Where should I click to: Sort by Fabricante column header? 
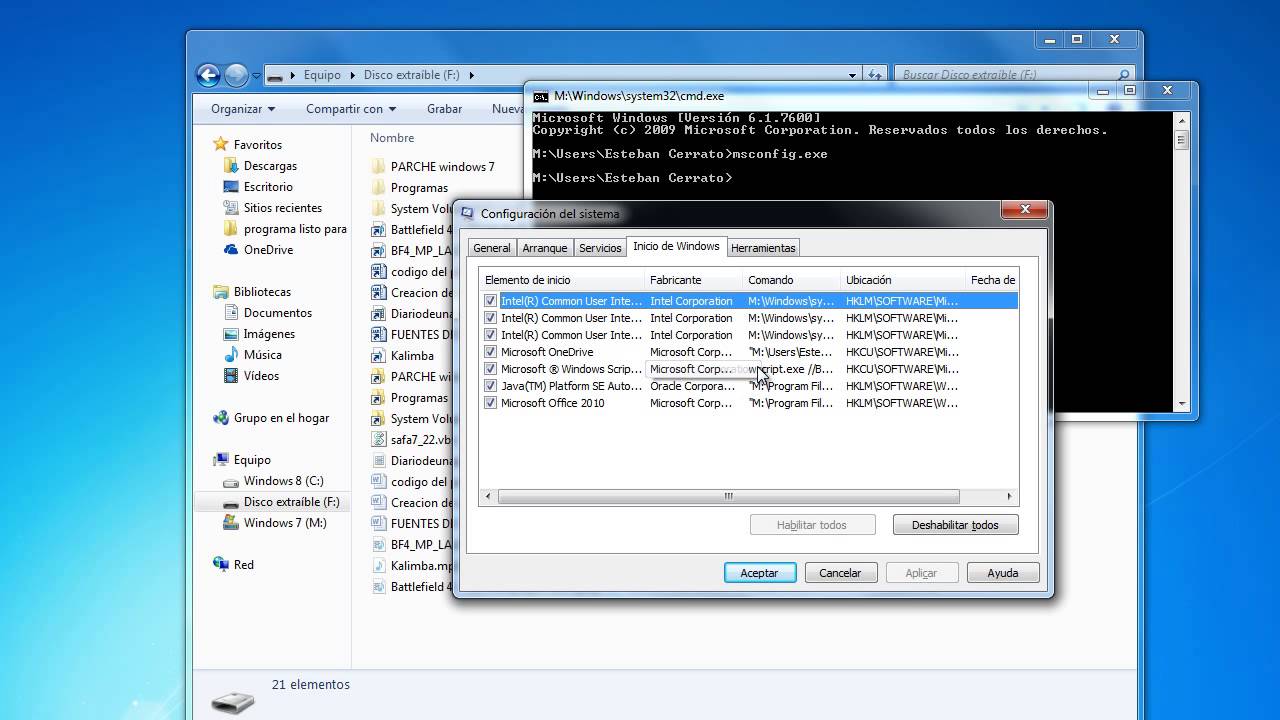tap(692, 280)
